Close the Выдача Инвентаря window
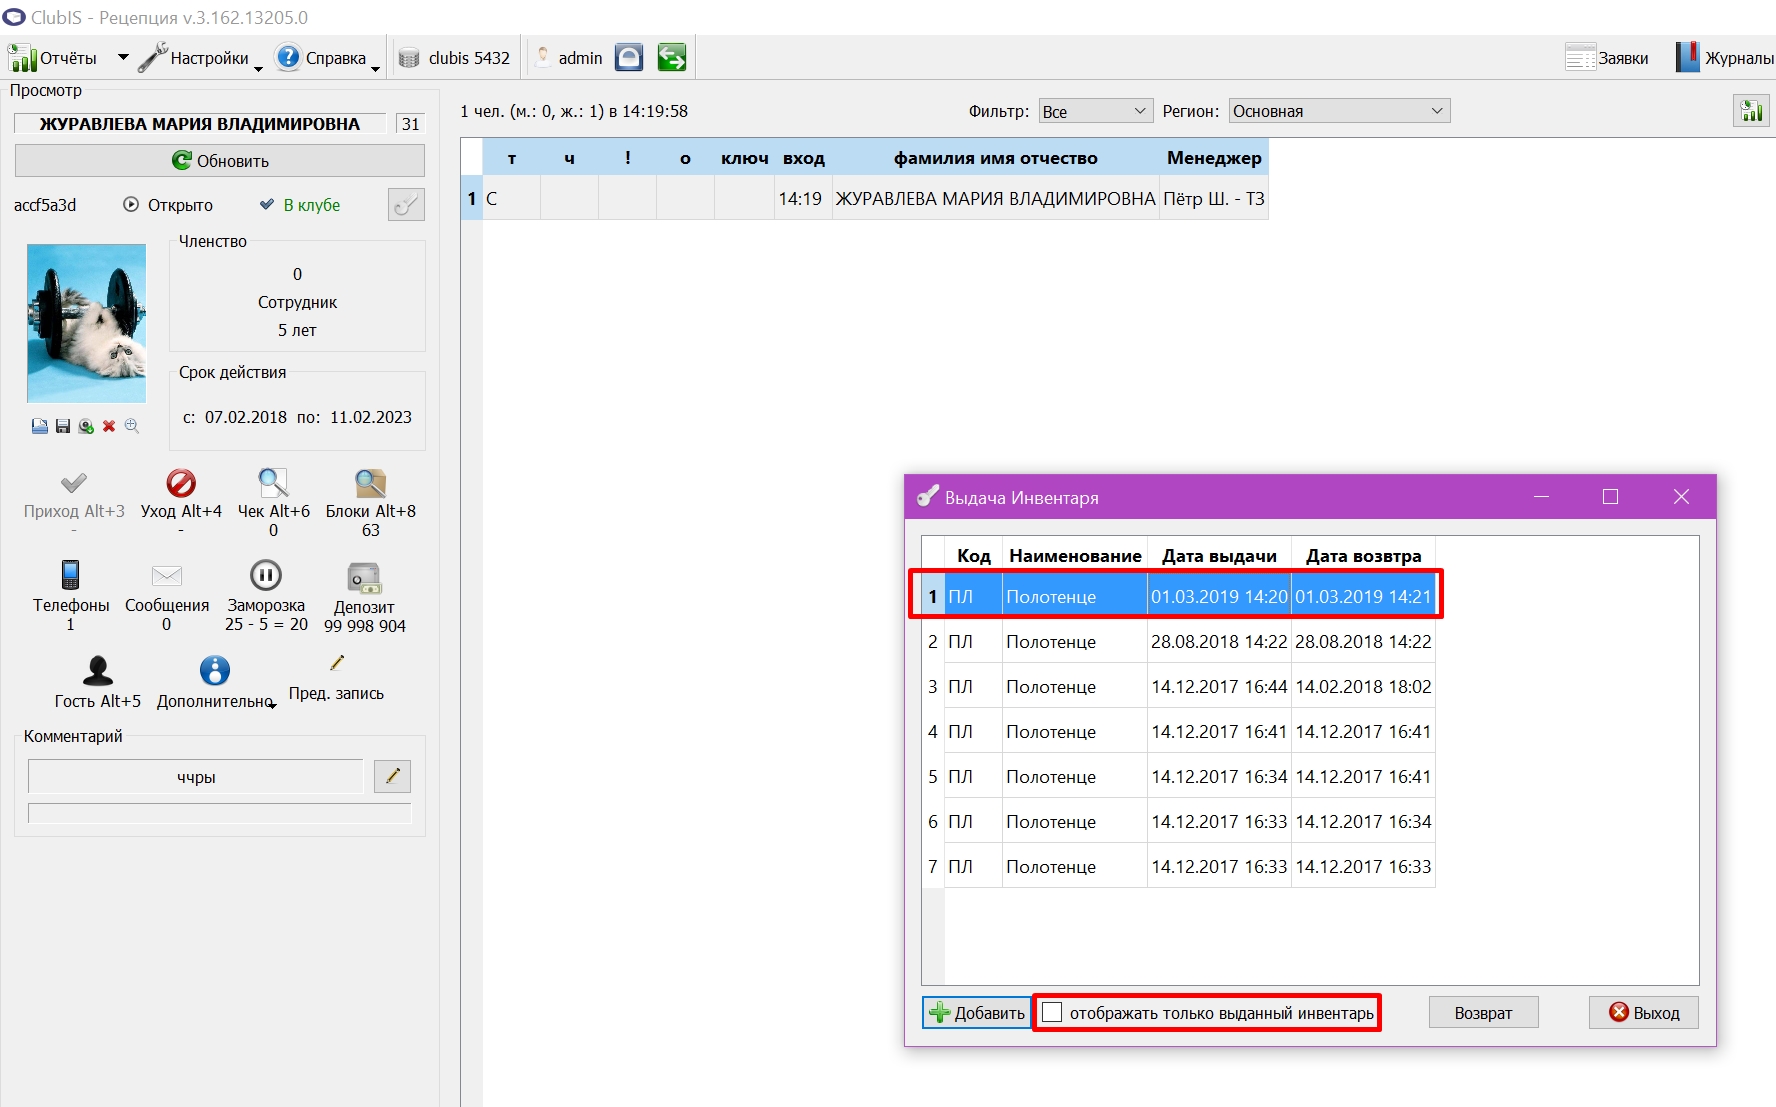 click(x=1681, y=497)
